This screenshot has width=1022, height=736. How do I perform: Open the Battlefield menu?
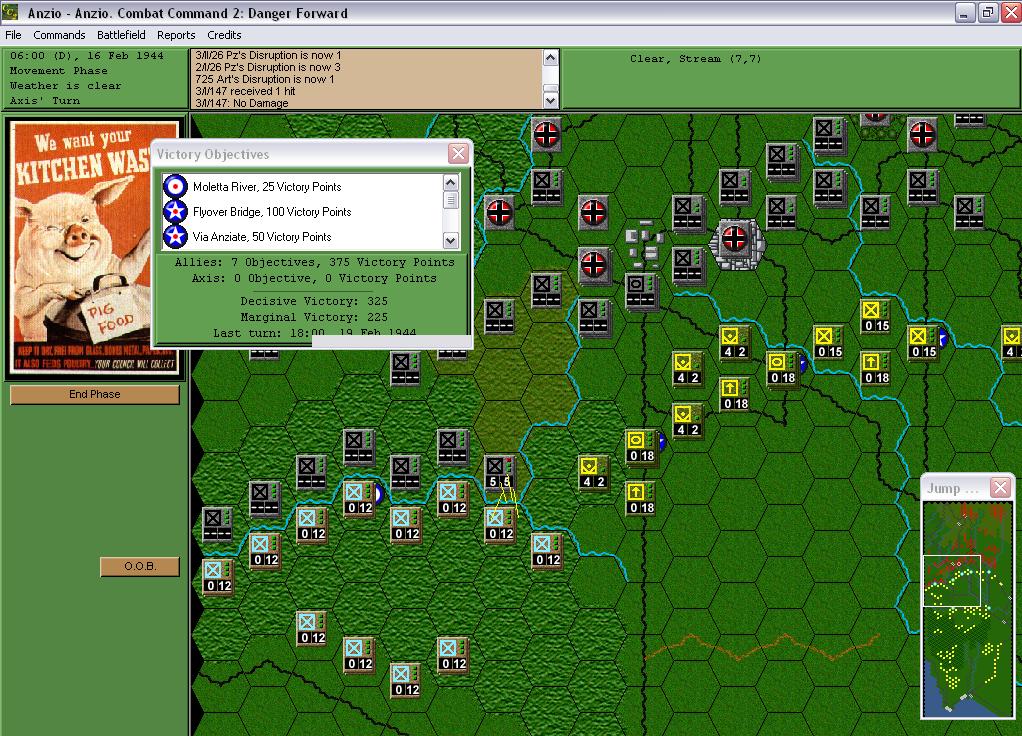click(121, 35)
